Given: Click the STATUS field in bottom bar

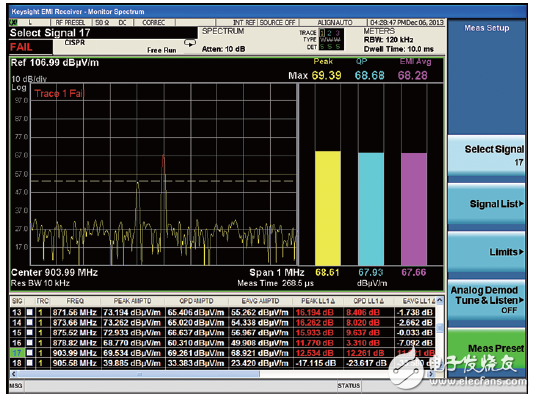Looking at the screenshot, I should (349, 386).
